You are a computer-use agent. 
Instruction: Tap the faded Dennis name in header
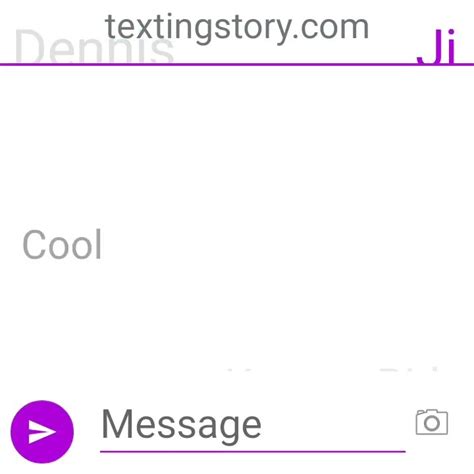coord(94,47)
